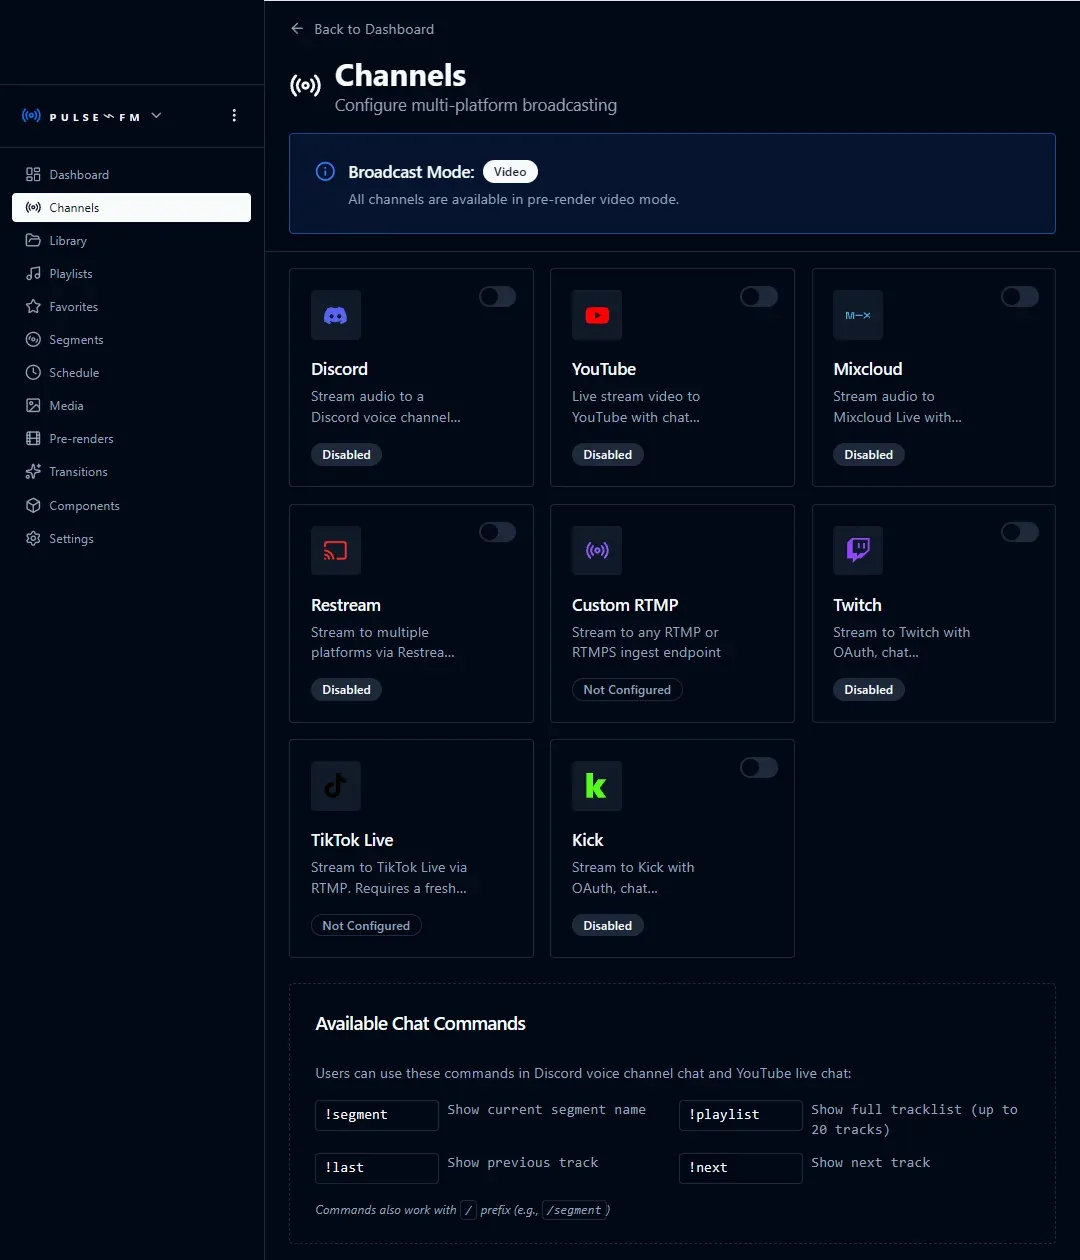This screenshot has width=1080, height=1260.
Task: Click the Media image icon
Action: [33, 405]
